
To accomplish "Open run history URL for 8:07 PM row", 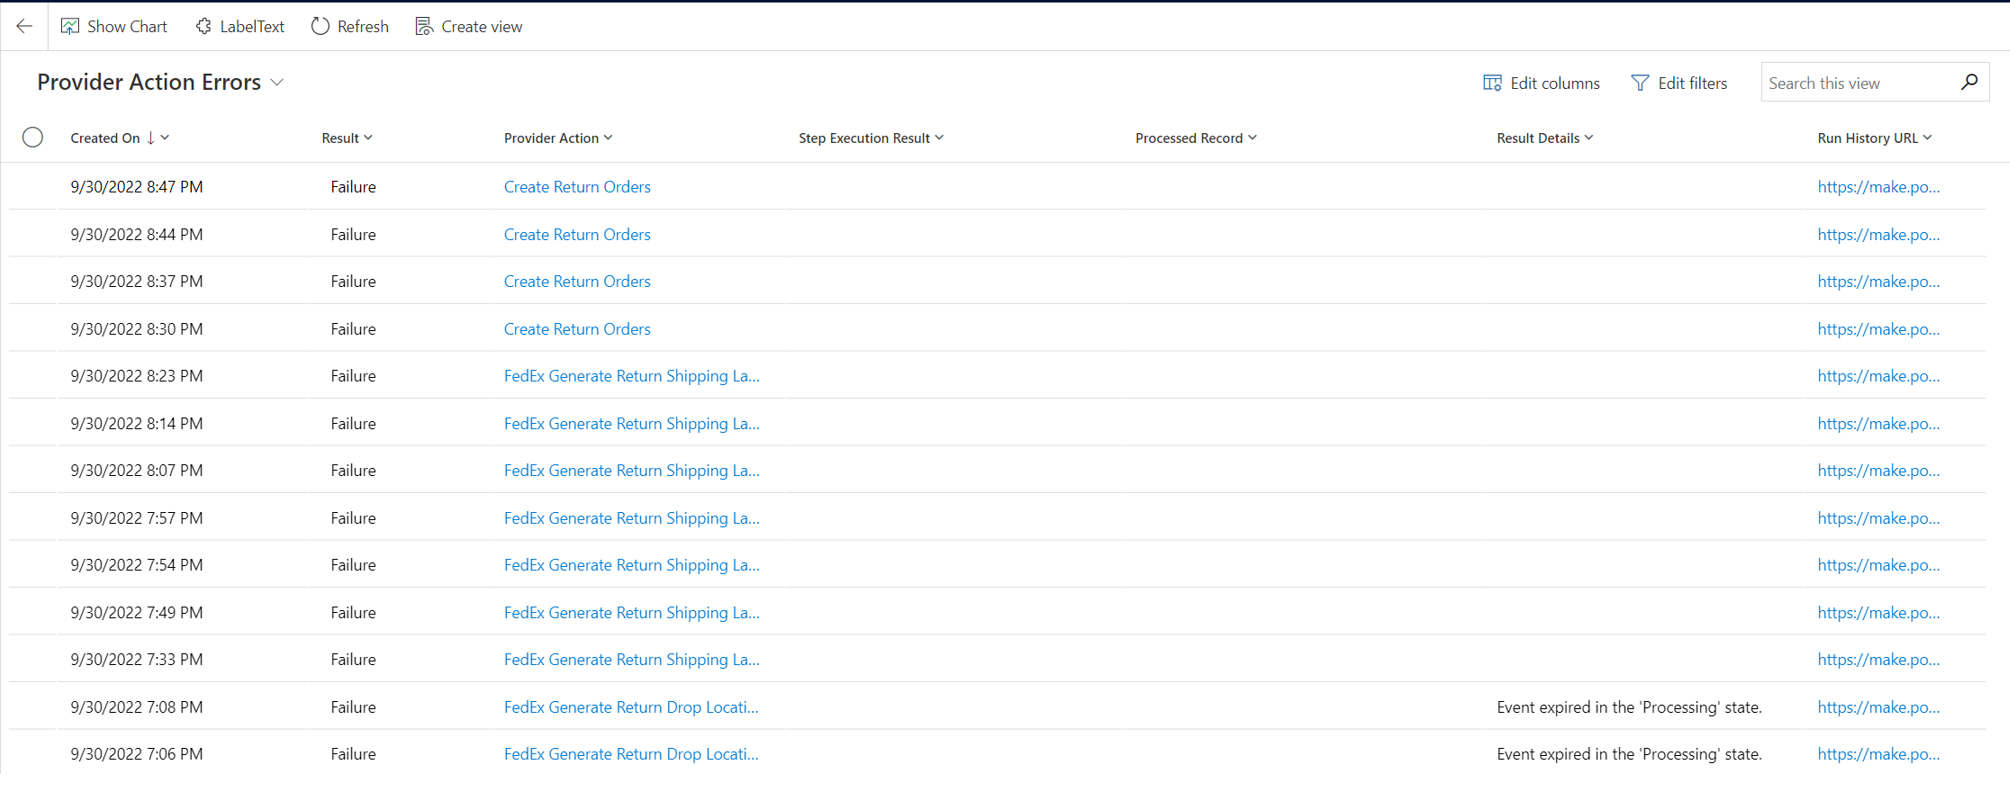I will [x=1879, y=470].
